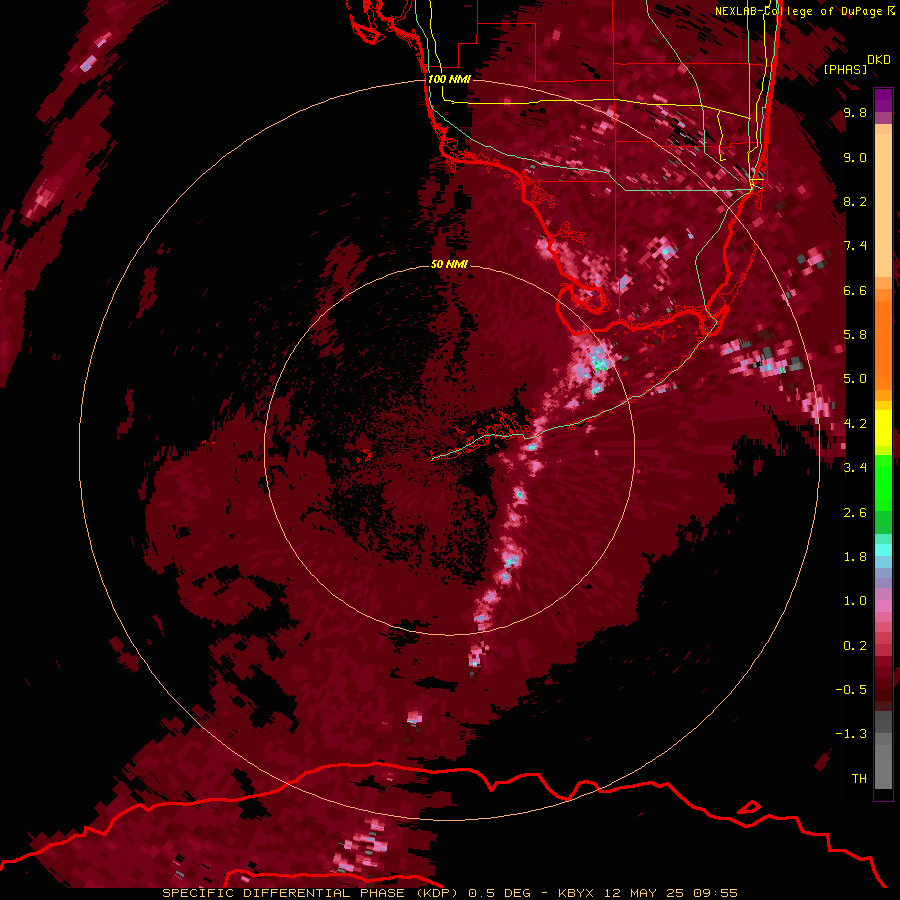Click the 1.0 scale value
The height and width of the screenshot is (900, 900).
click(x=855, y=601)
